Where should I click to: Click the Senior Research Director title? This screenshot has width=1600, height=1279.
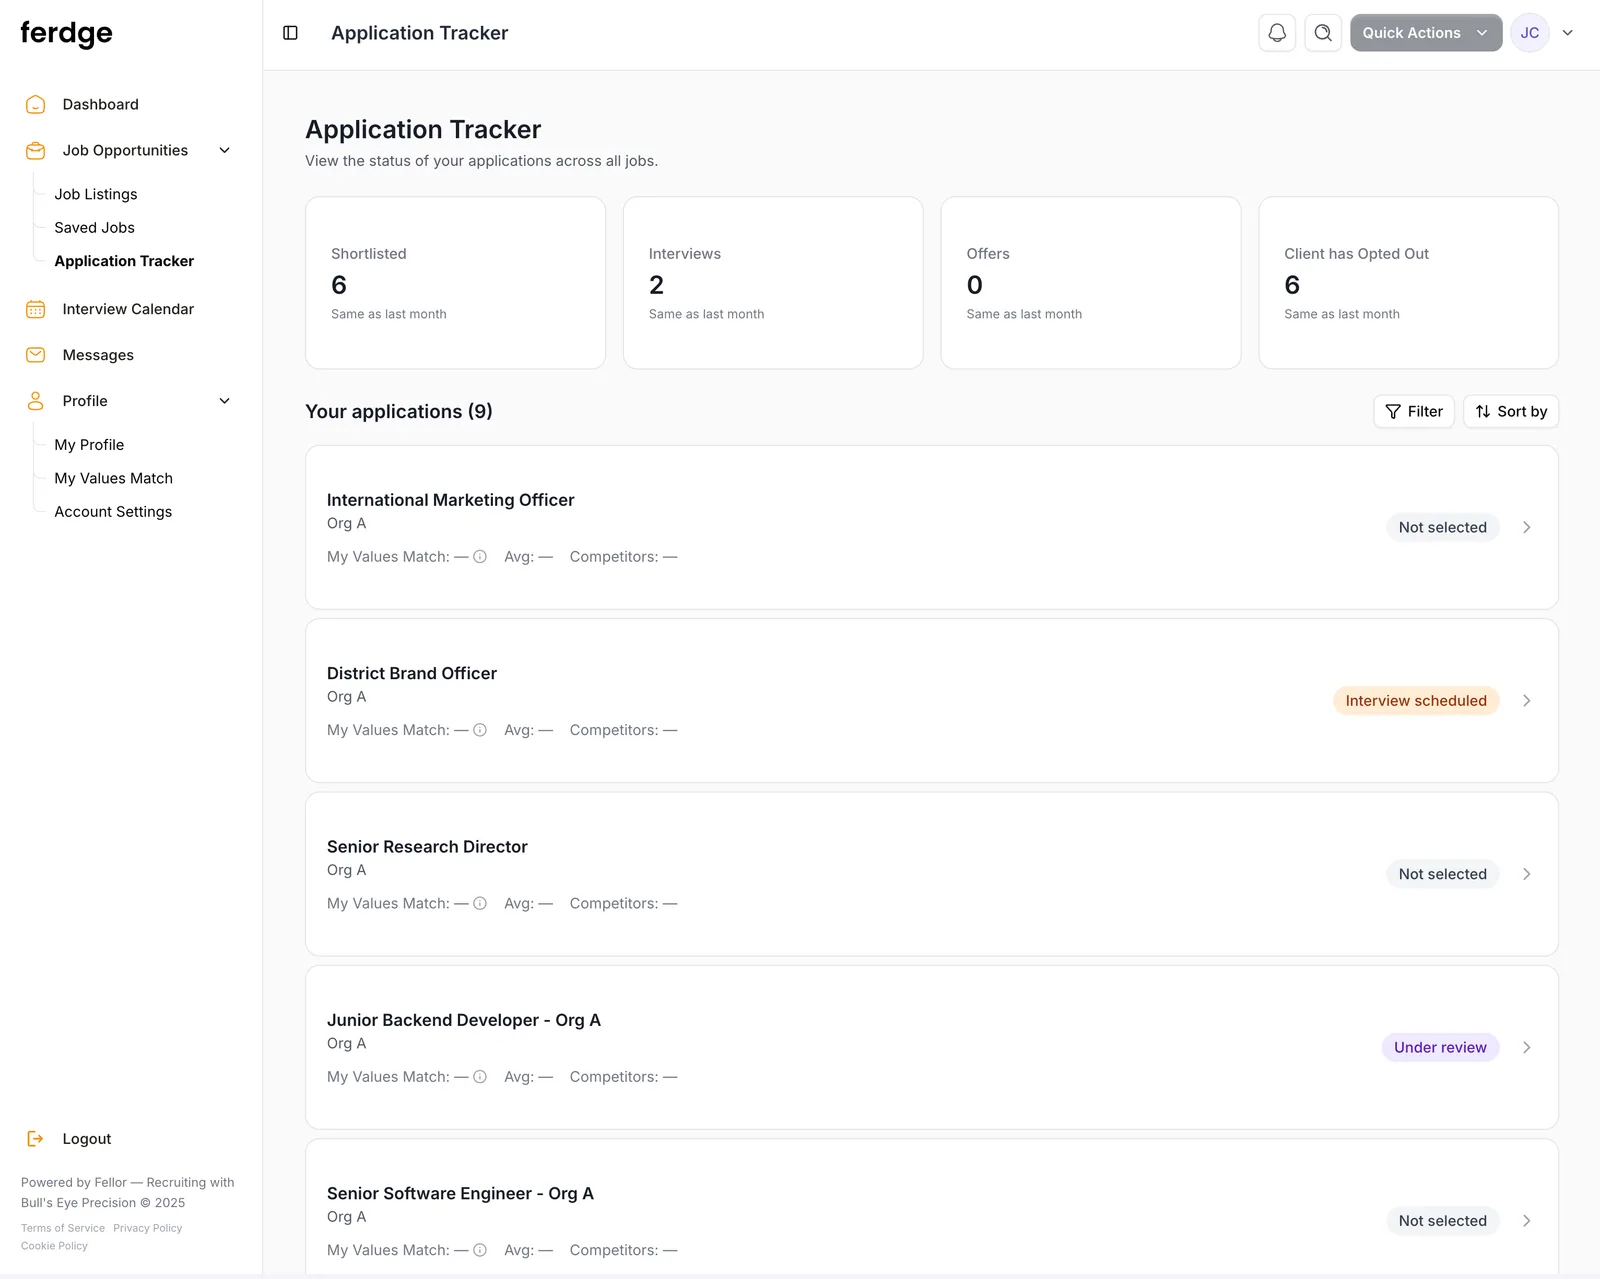[427, 847]
